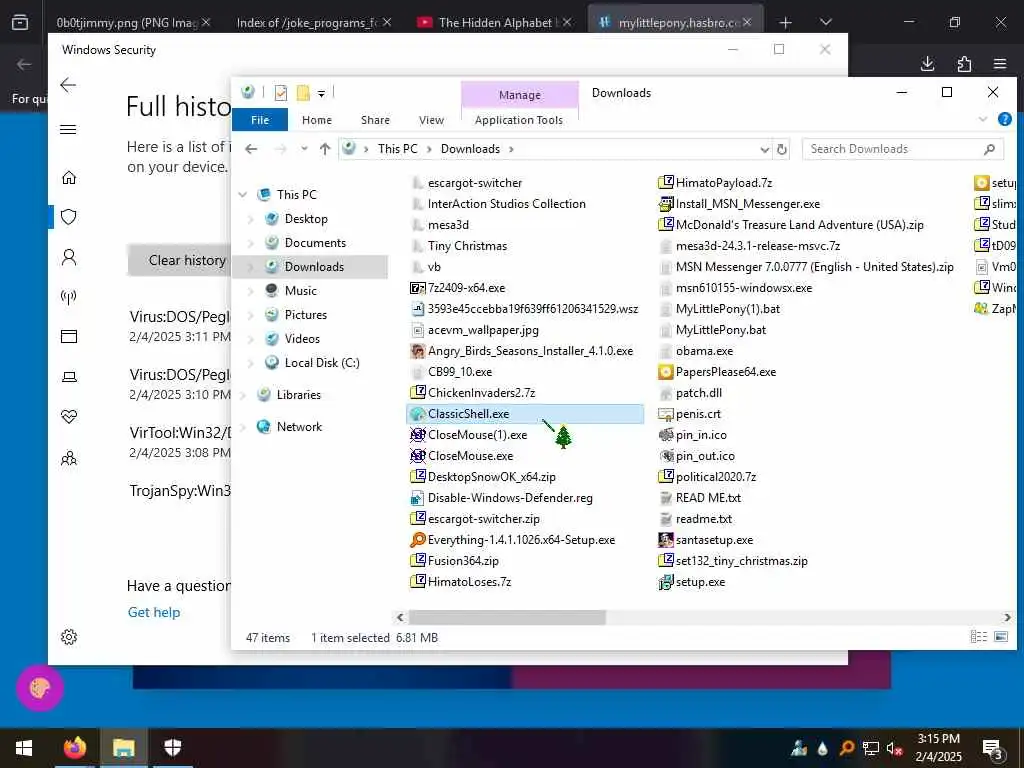Select Network in navigation pane
Viewport: 1024px width, 768px height.
(299, 426)
